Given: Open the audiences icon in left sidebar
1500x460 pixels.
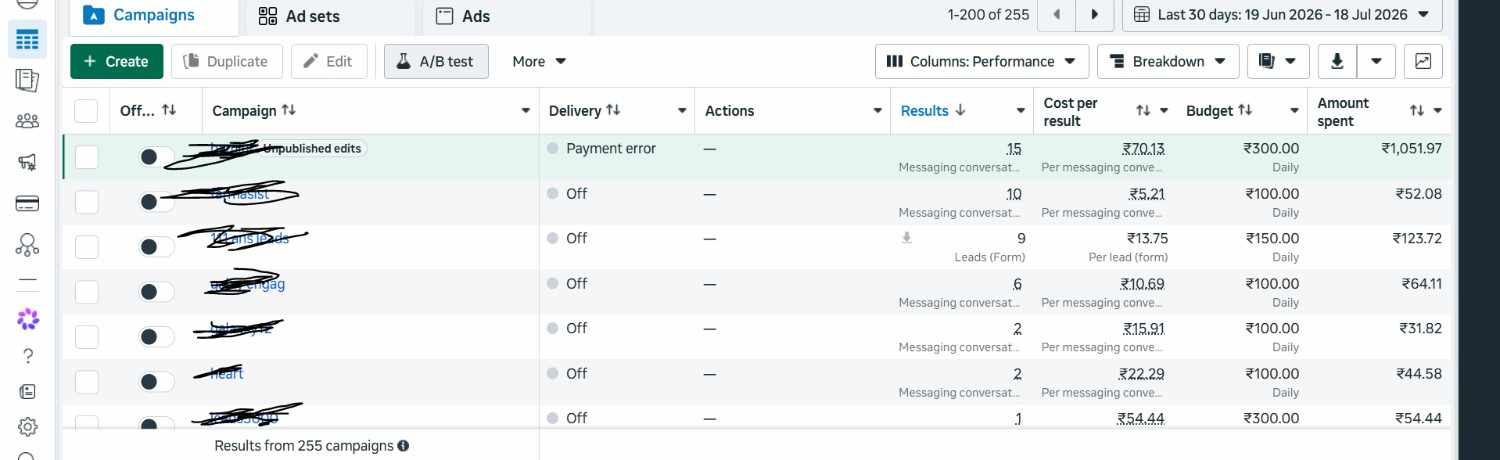Looking at the screenshot, I should [x=28, y=121].
